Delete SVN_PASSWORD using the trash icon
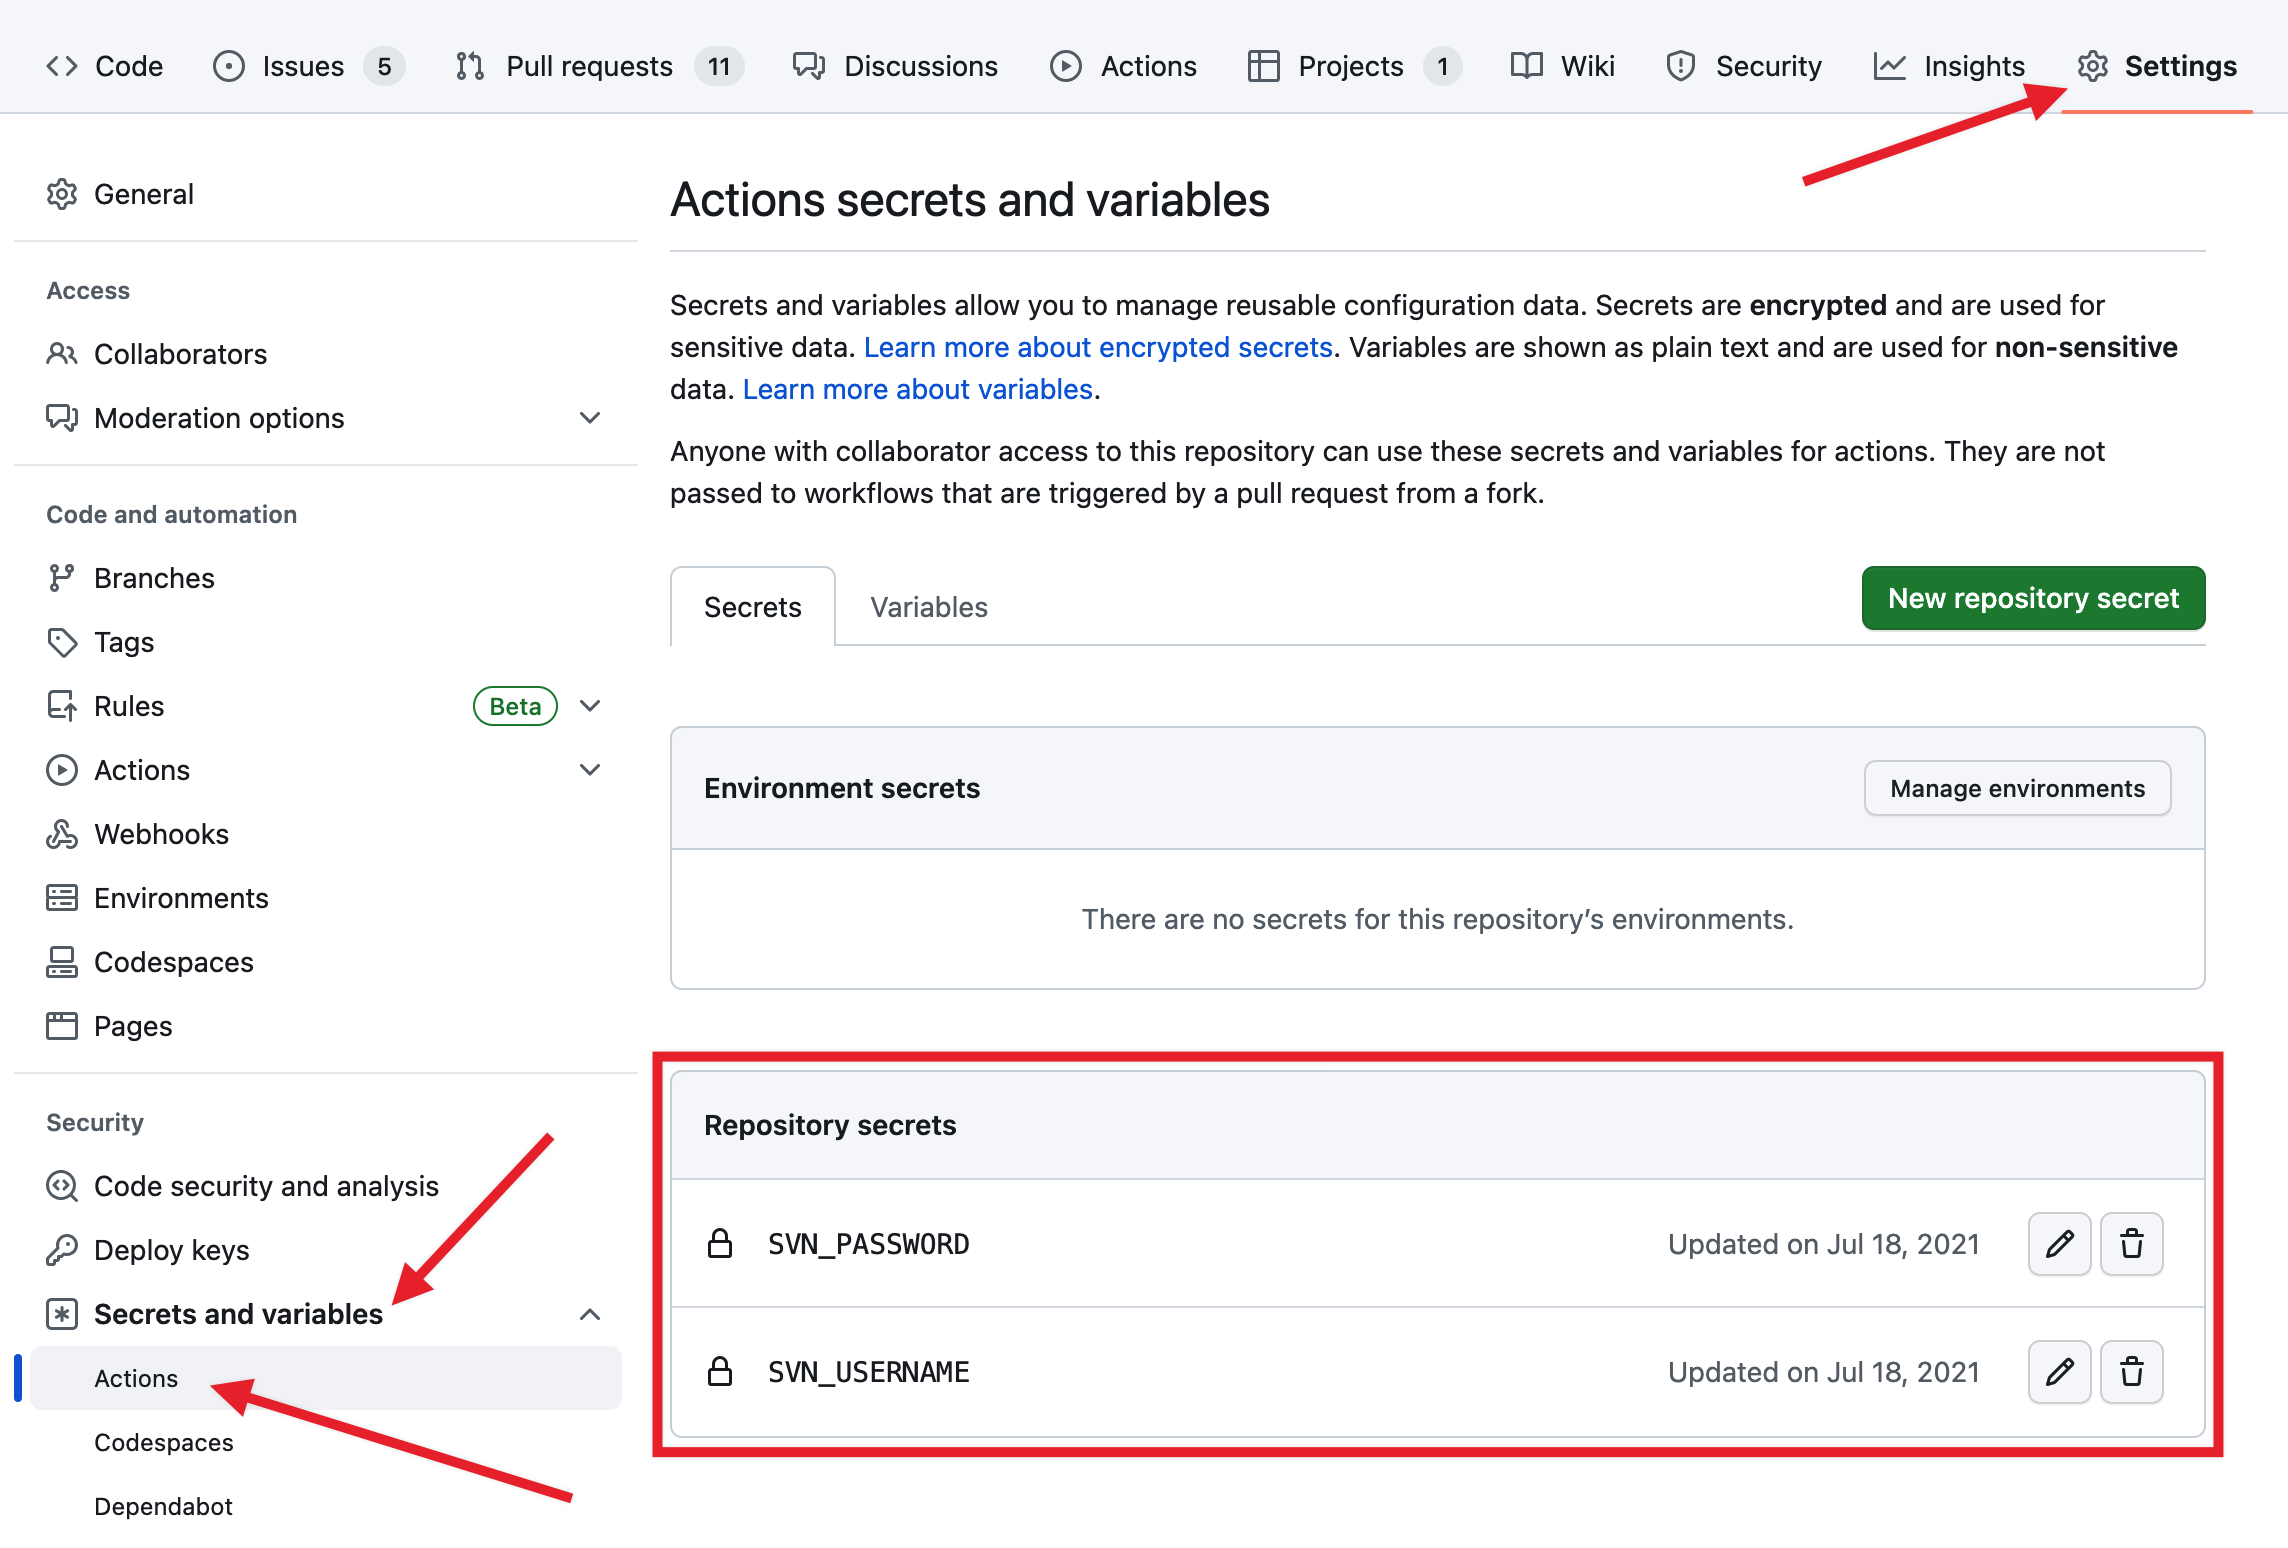This screenshot has width=2288, height=1548. pos(2131,1244)
